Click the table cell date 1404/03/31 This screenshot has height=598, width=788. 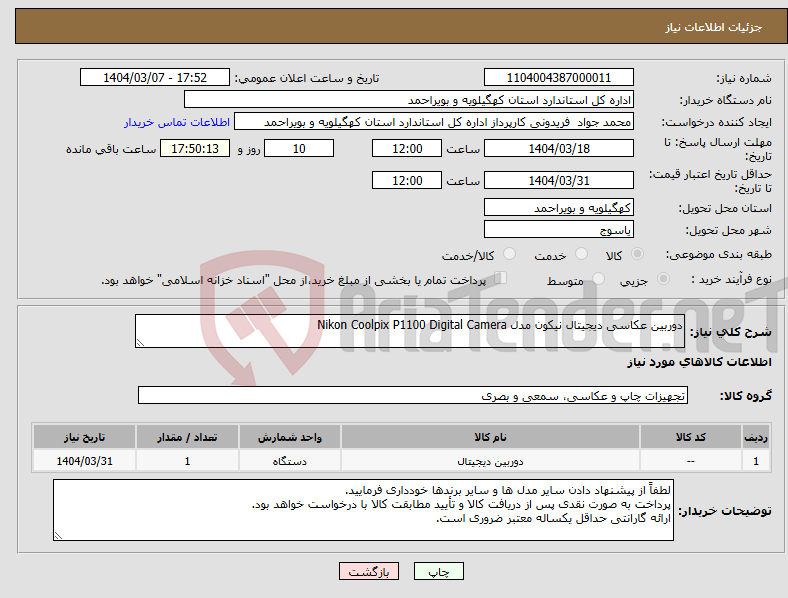click(x=84, y=461)
